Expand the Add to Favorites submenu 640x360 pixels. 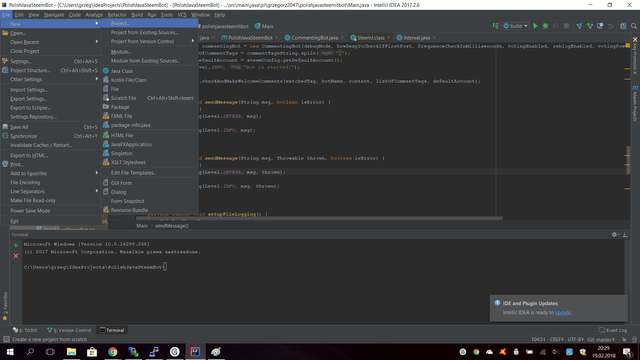[x=51, y=173]
